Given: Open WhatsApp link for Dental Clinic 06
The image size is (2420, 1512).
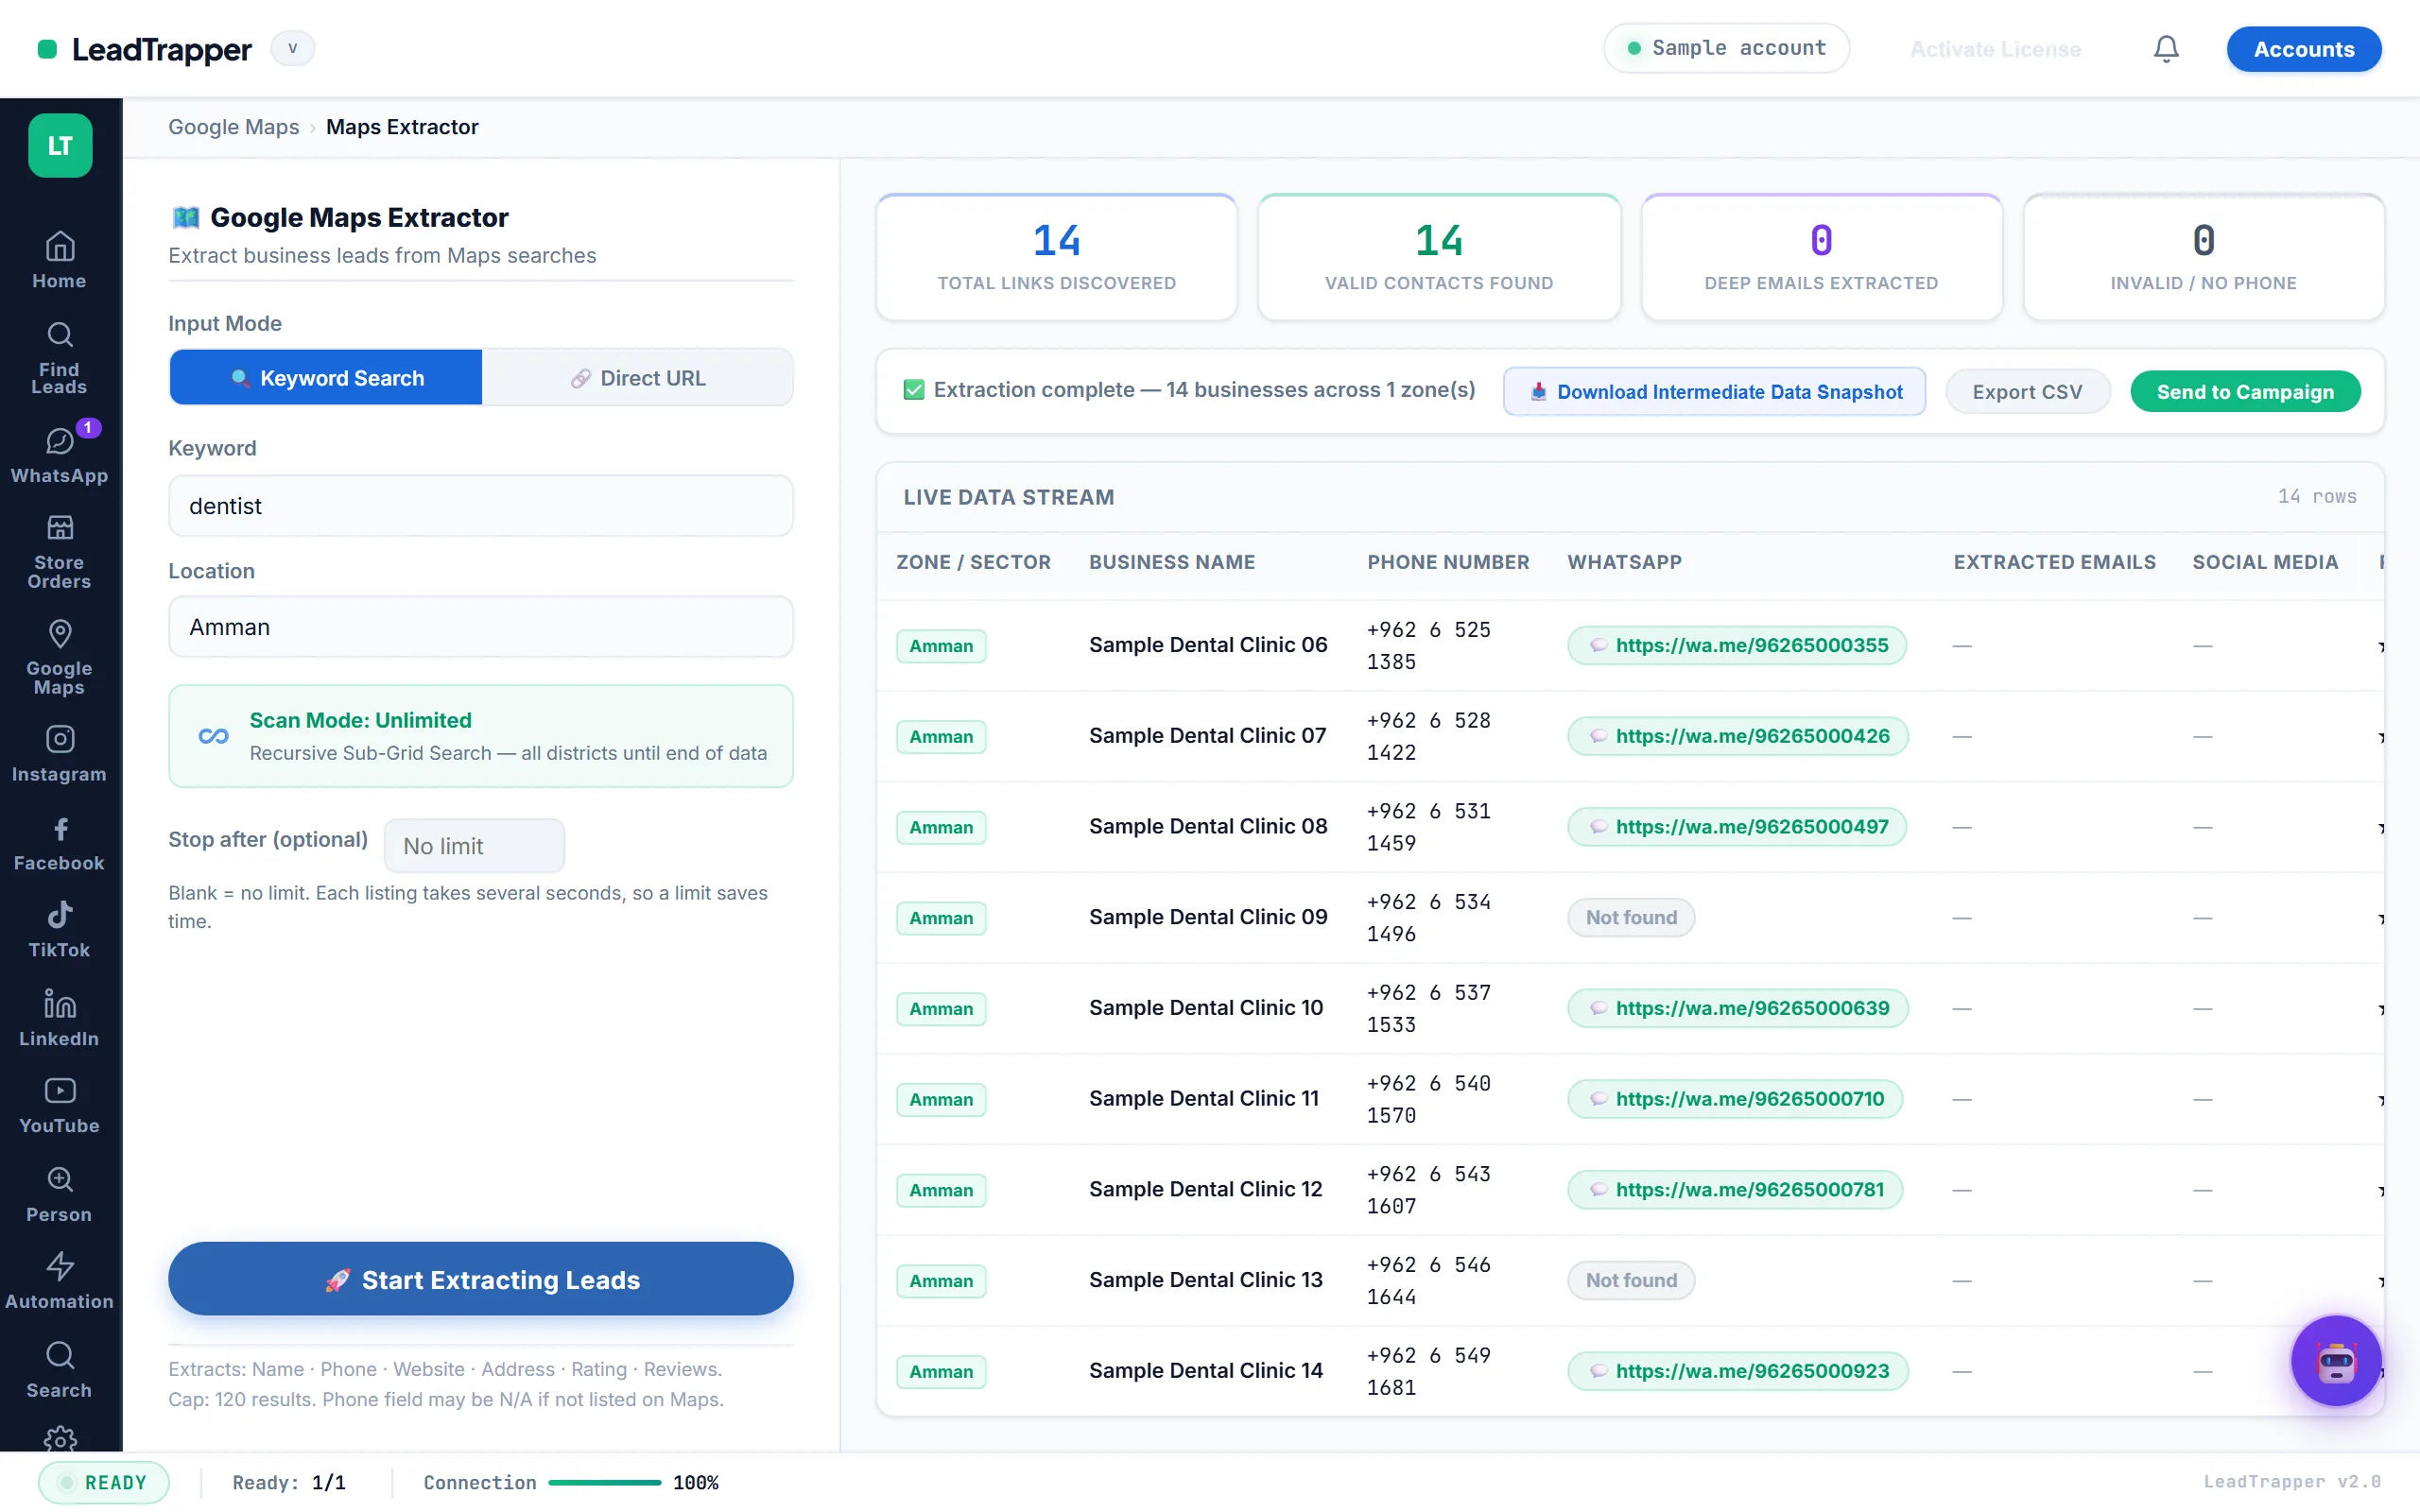Looking at the screenshot, I should 1737,645.
